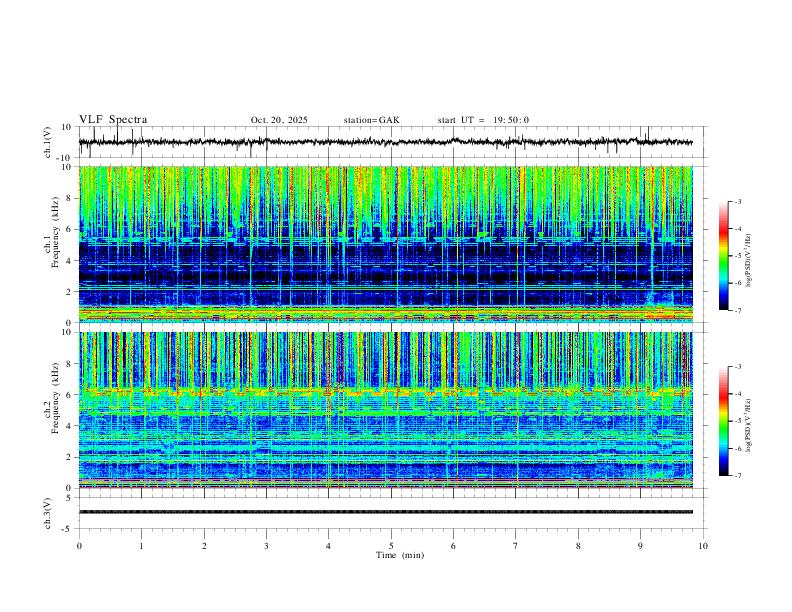This screenshot has width=792, height=612.
Task: Click the ch.2 spectrogram color bar
Action: 724,421
